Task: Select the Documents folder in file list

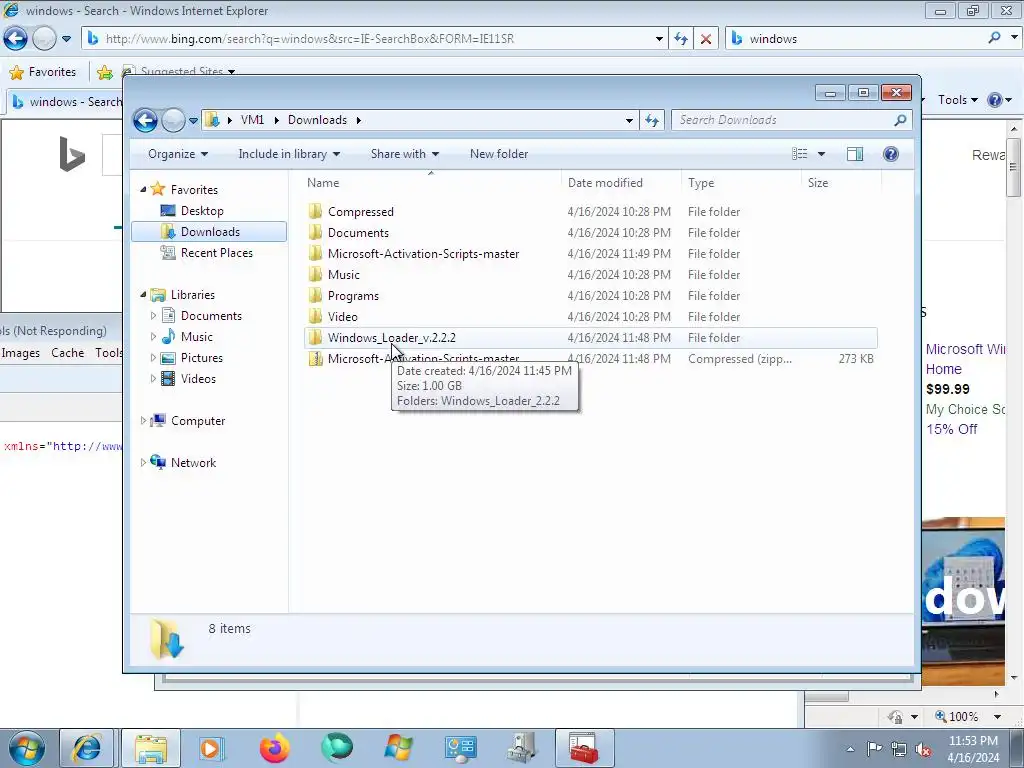Action: pos(358,232)
